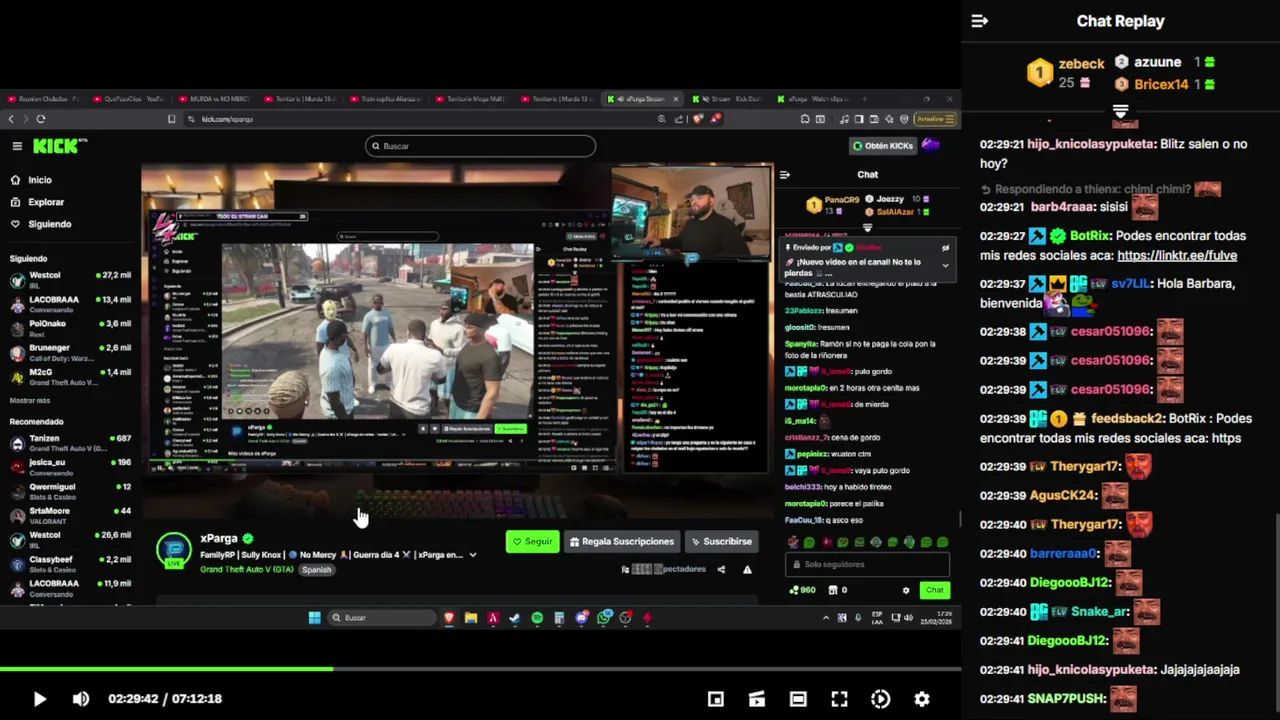Bookmark the page with the bookmark icon
Image resolution: width=1280 pixels, height=720 pixels.
[172, 119]
